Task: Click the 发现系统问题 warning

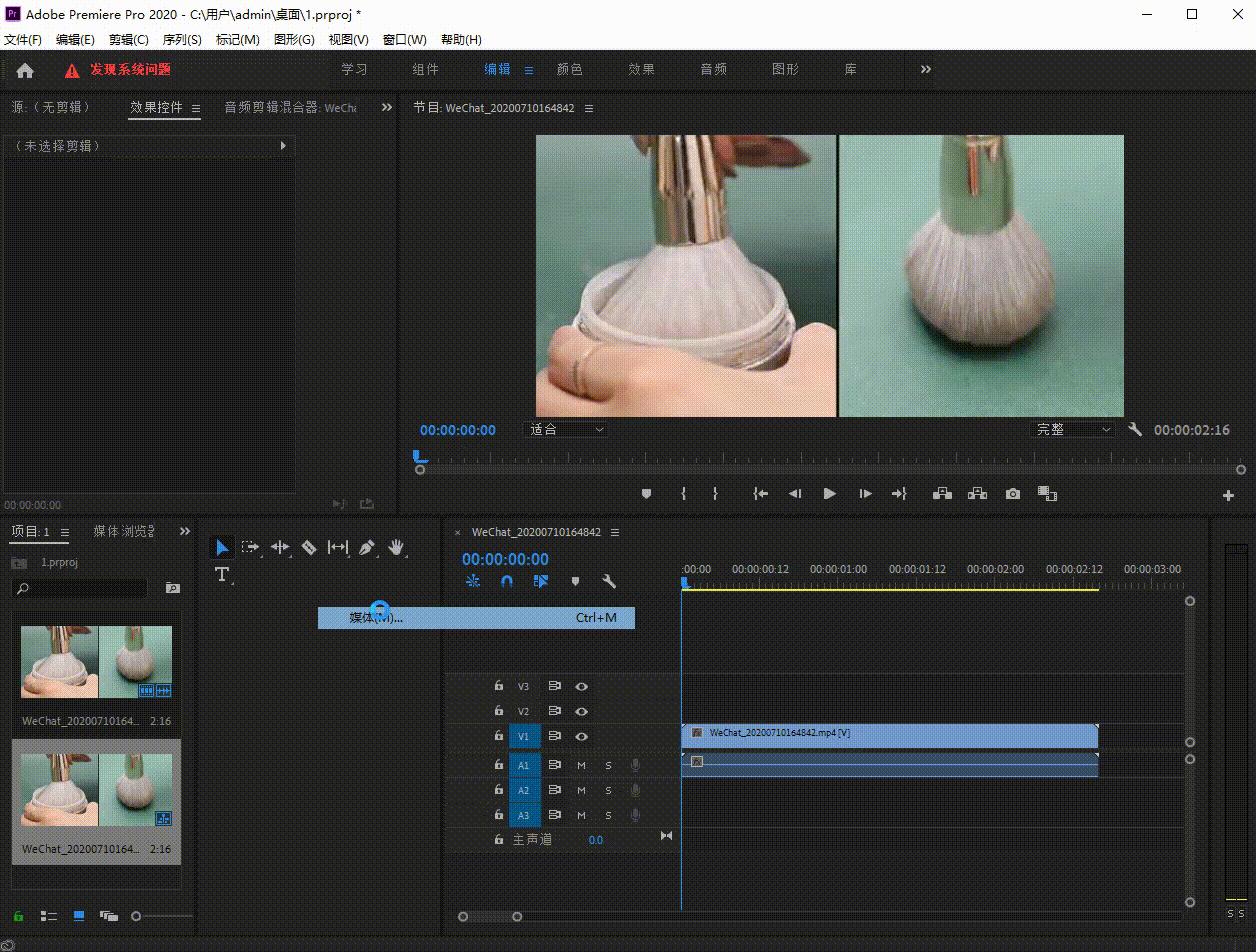Action: point(130,70)
